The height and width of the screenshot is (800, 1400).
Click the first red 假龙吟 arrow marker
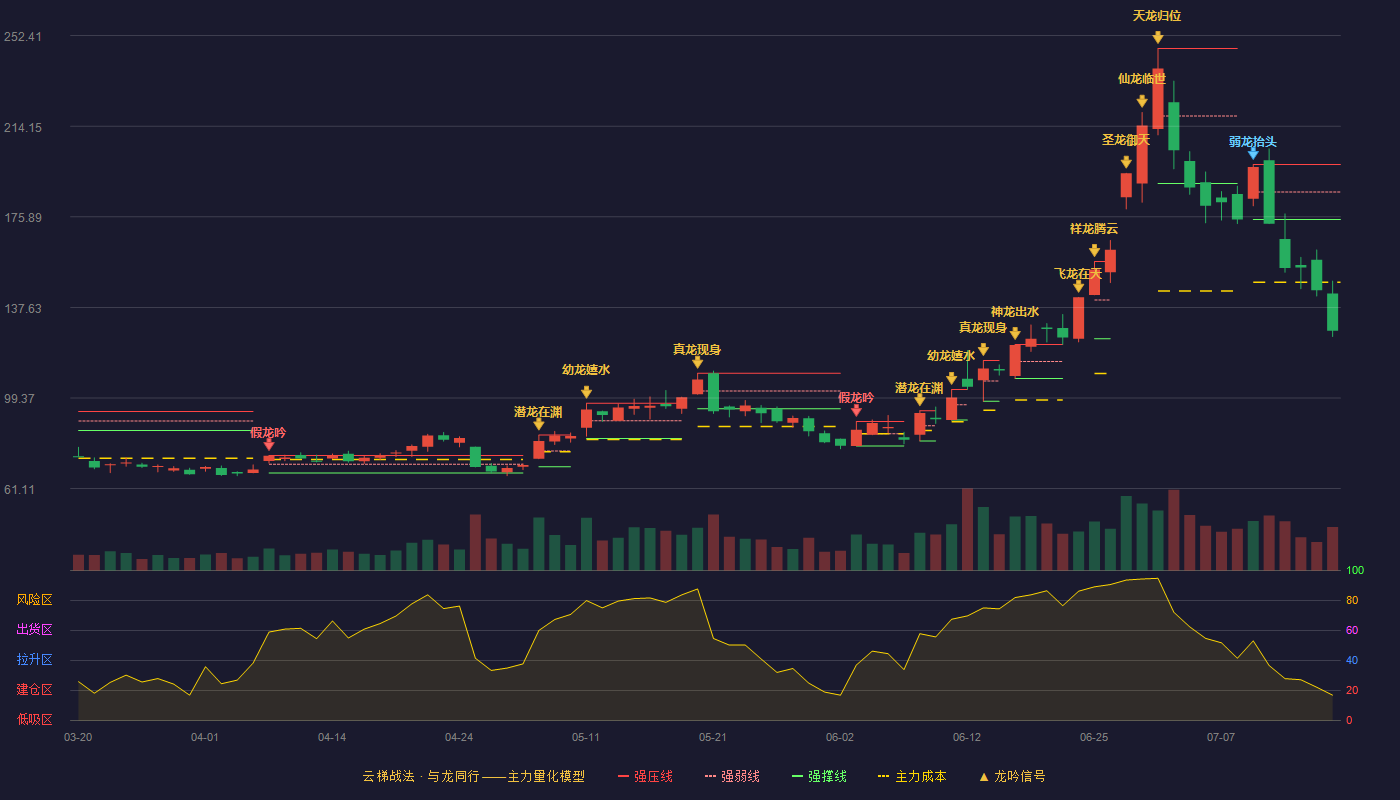pos(269,444)
